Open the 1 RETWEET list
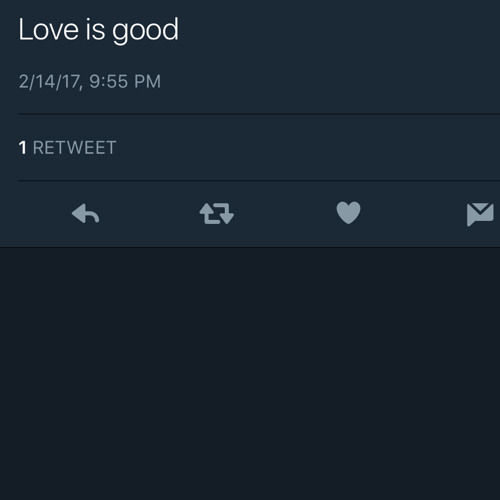 point(67,147)
